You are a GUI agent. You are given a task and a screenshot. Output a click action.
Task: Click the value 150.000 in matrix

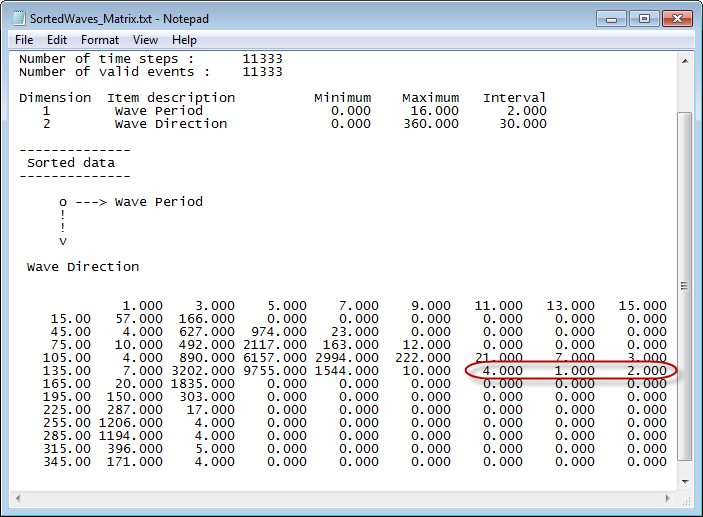(135, 397)
